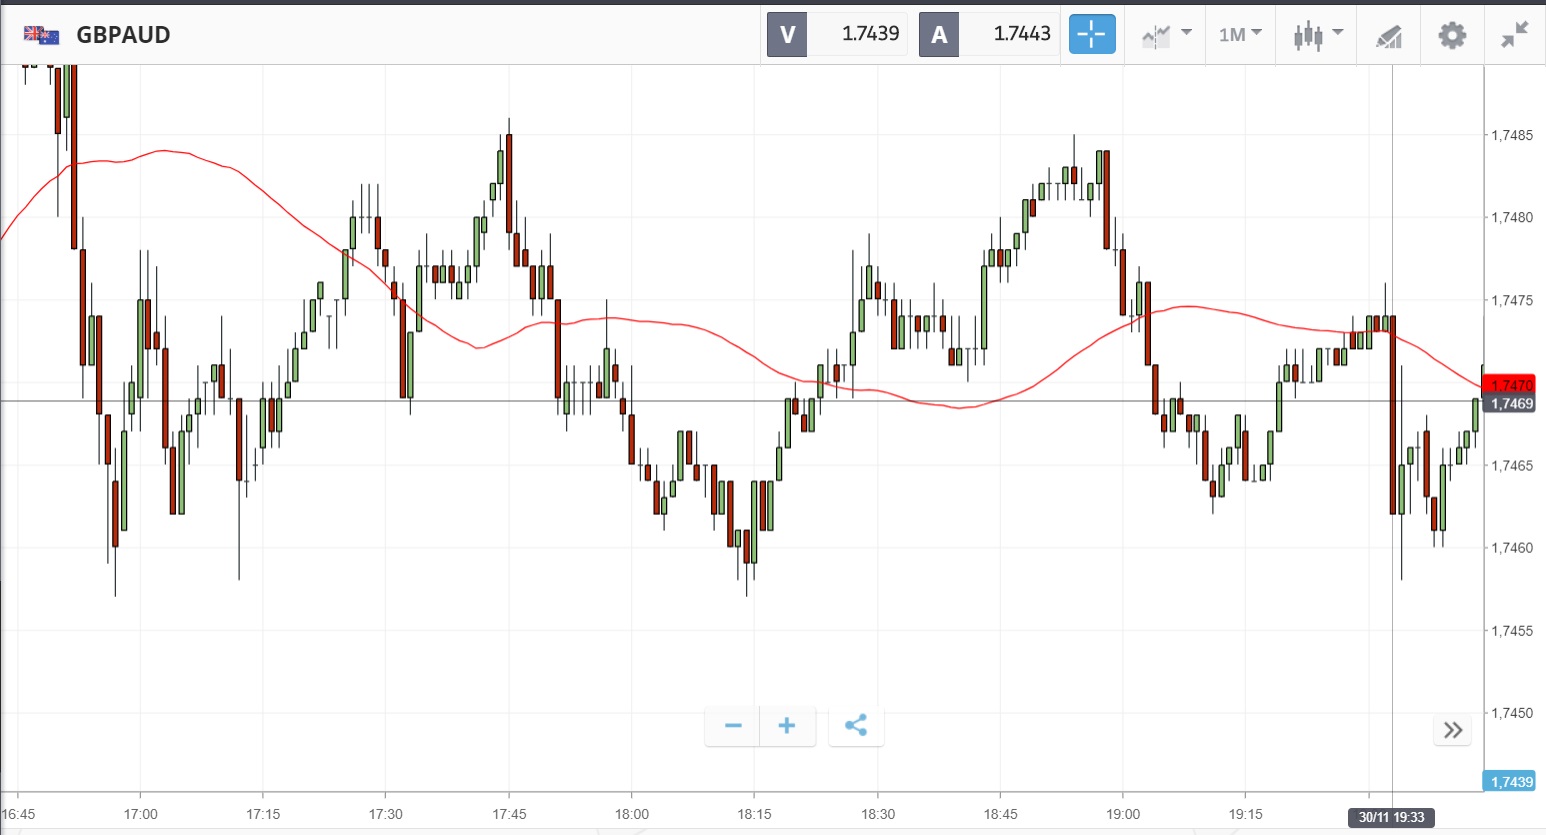Click the blue 1,7439 price label

pos(1510,782)
